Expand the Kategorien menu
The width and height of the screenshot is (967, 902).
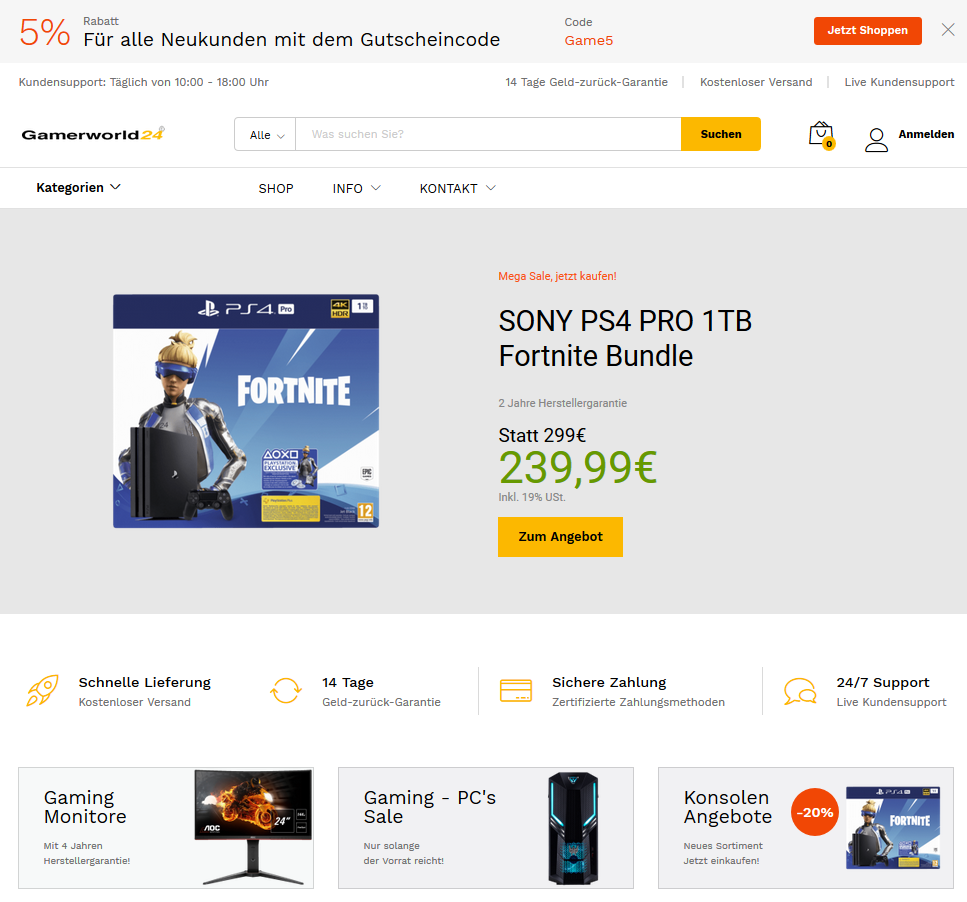coord(78,187)
